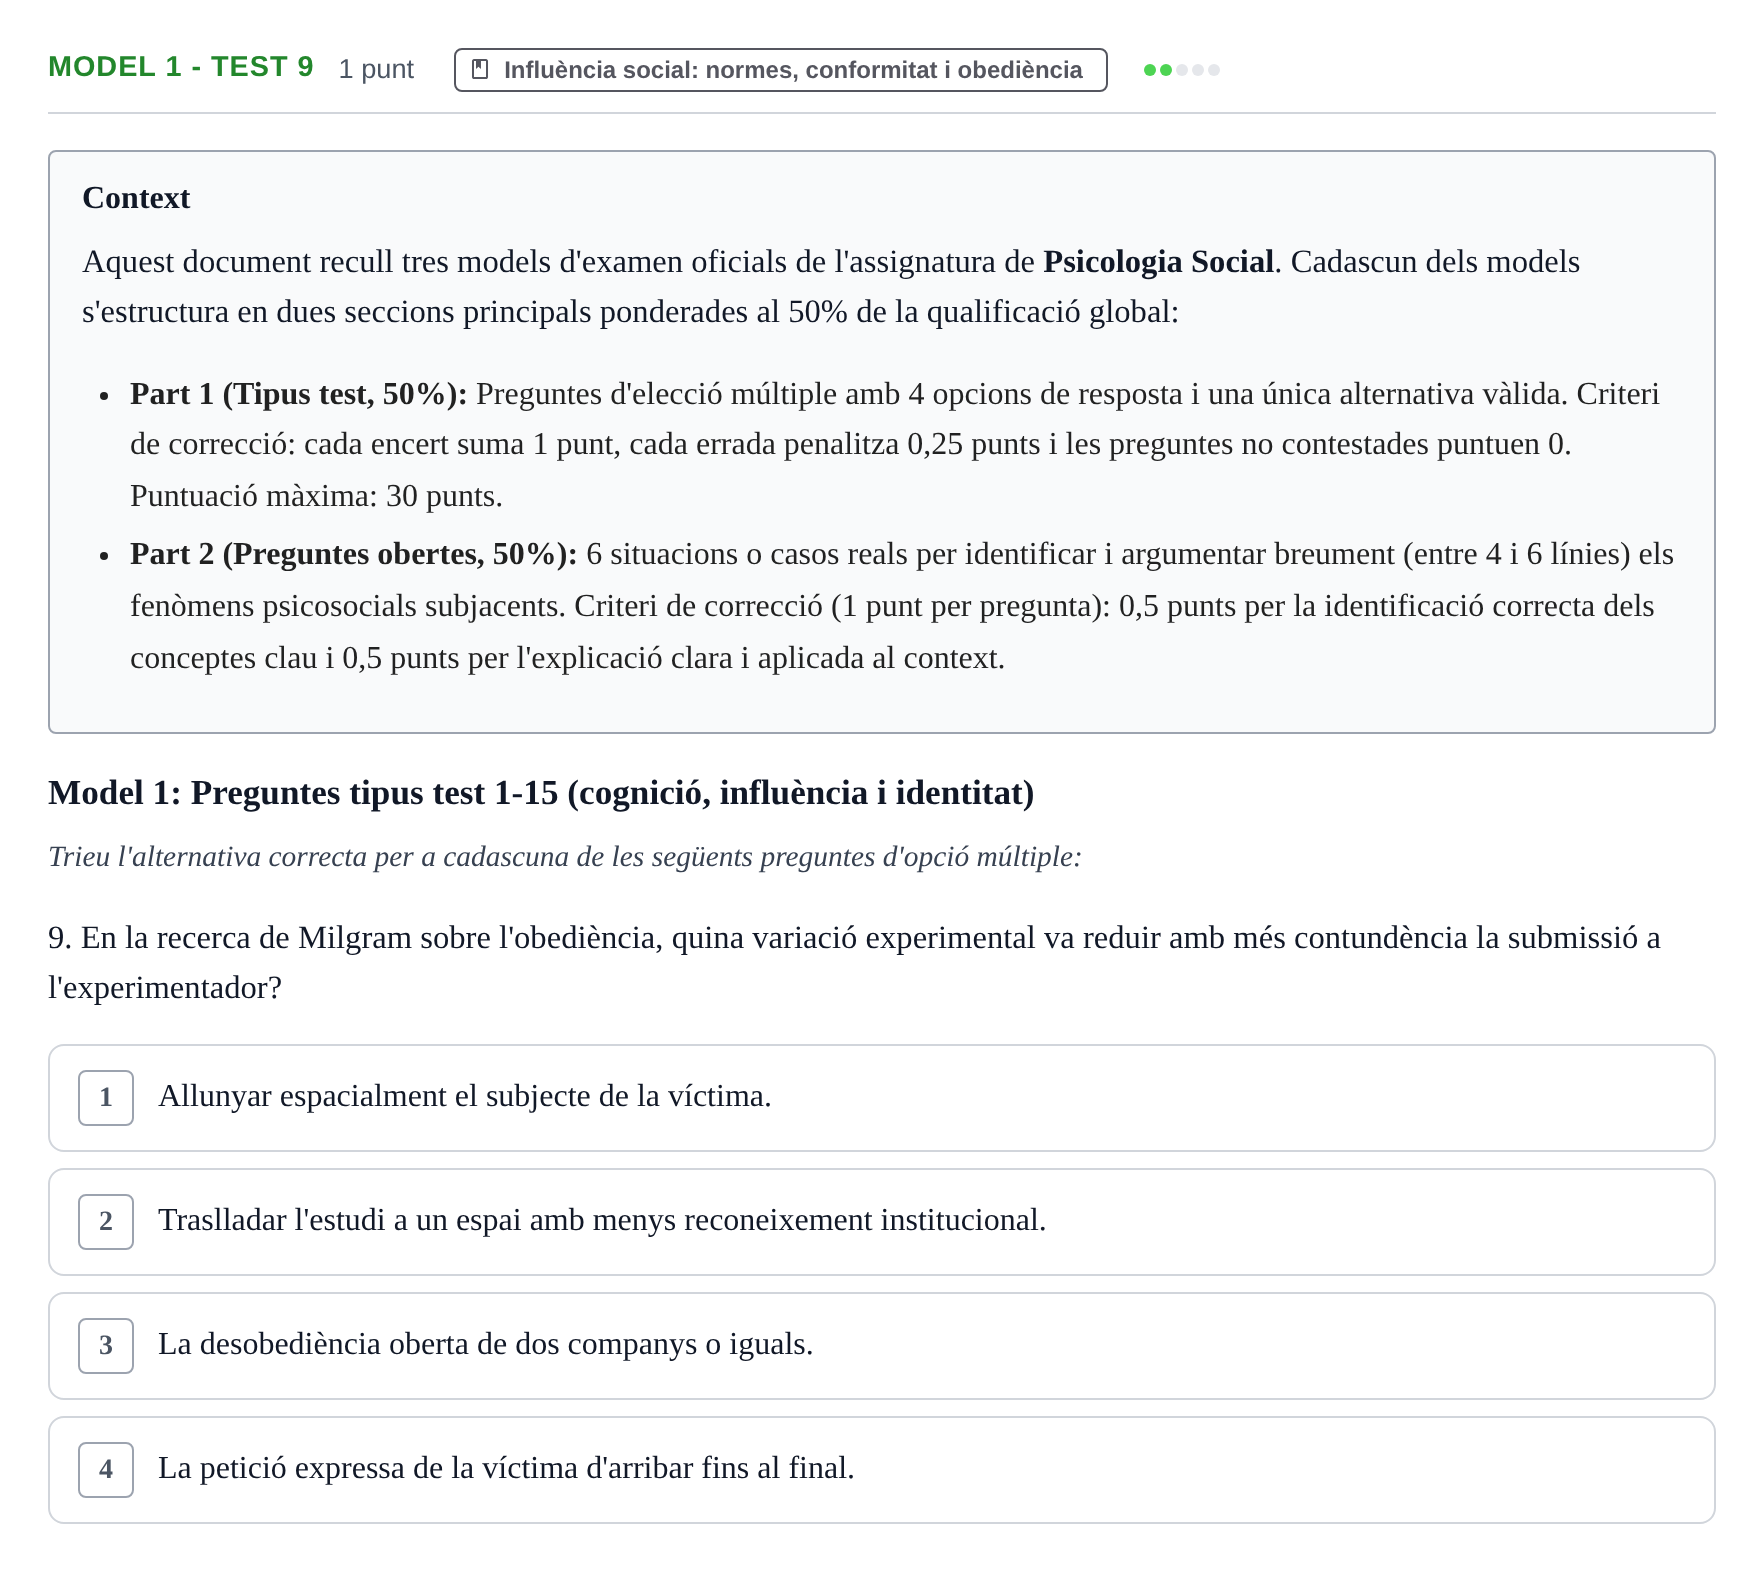Screen dimensions: 1764x1574
Task: Click 'Part 2 (Preguntes obertes, 50%):' label
Action: (354, 554)
